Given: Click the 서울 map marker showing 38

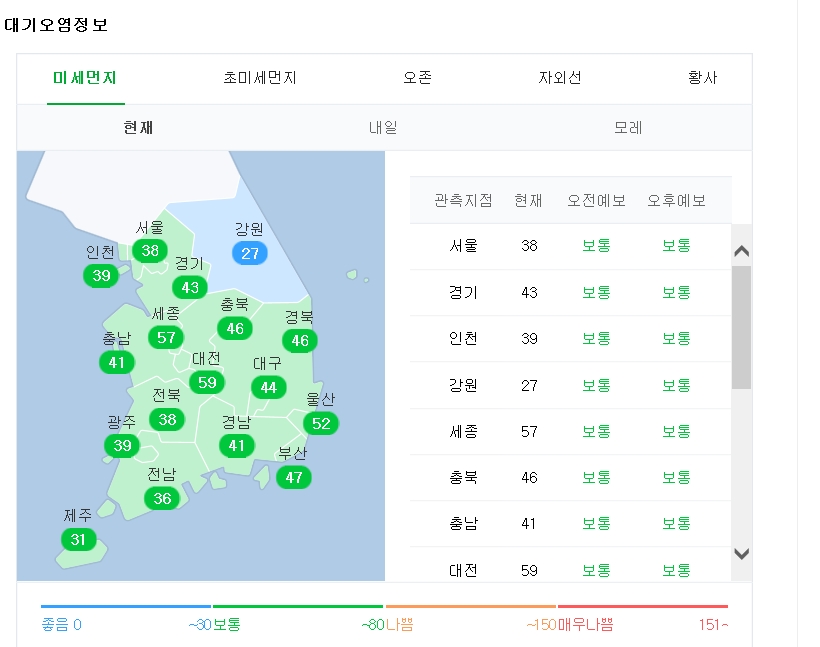Looking at the screenshot, I should (x=150, y=251).
